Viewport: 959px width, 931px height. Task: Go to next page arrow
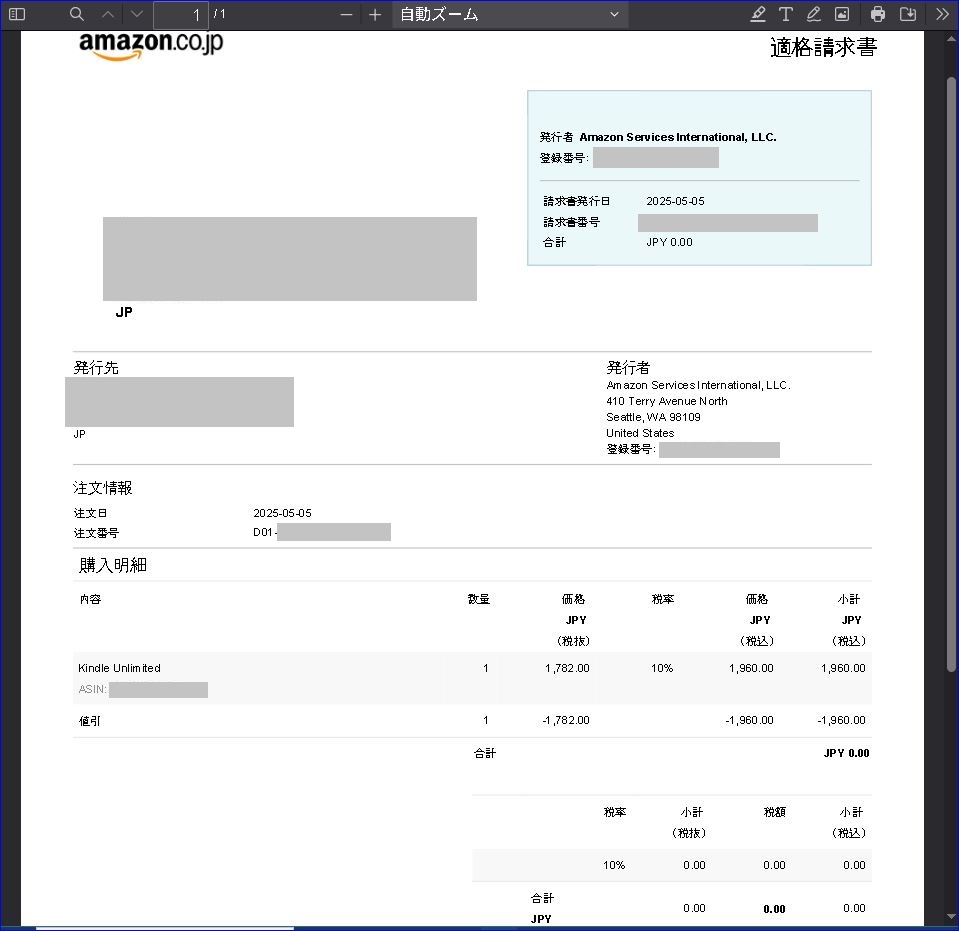137,14
